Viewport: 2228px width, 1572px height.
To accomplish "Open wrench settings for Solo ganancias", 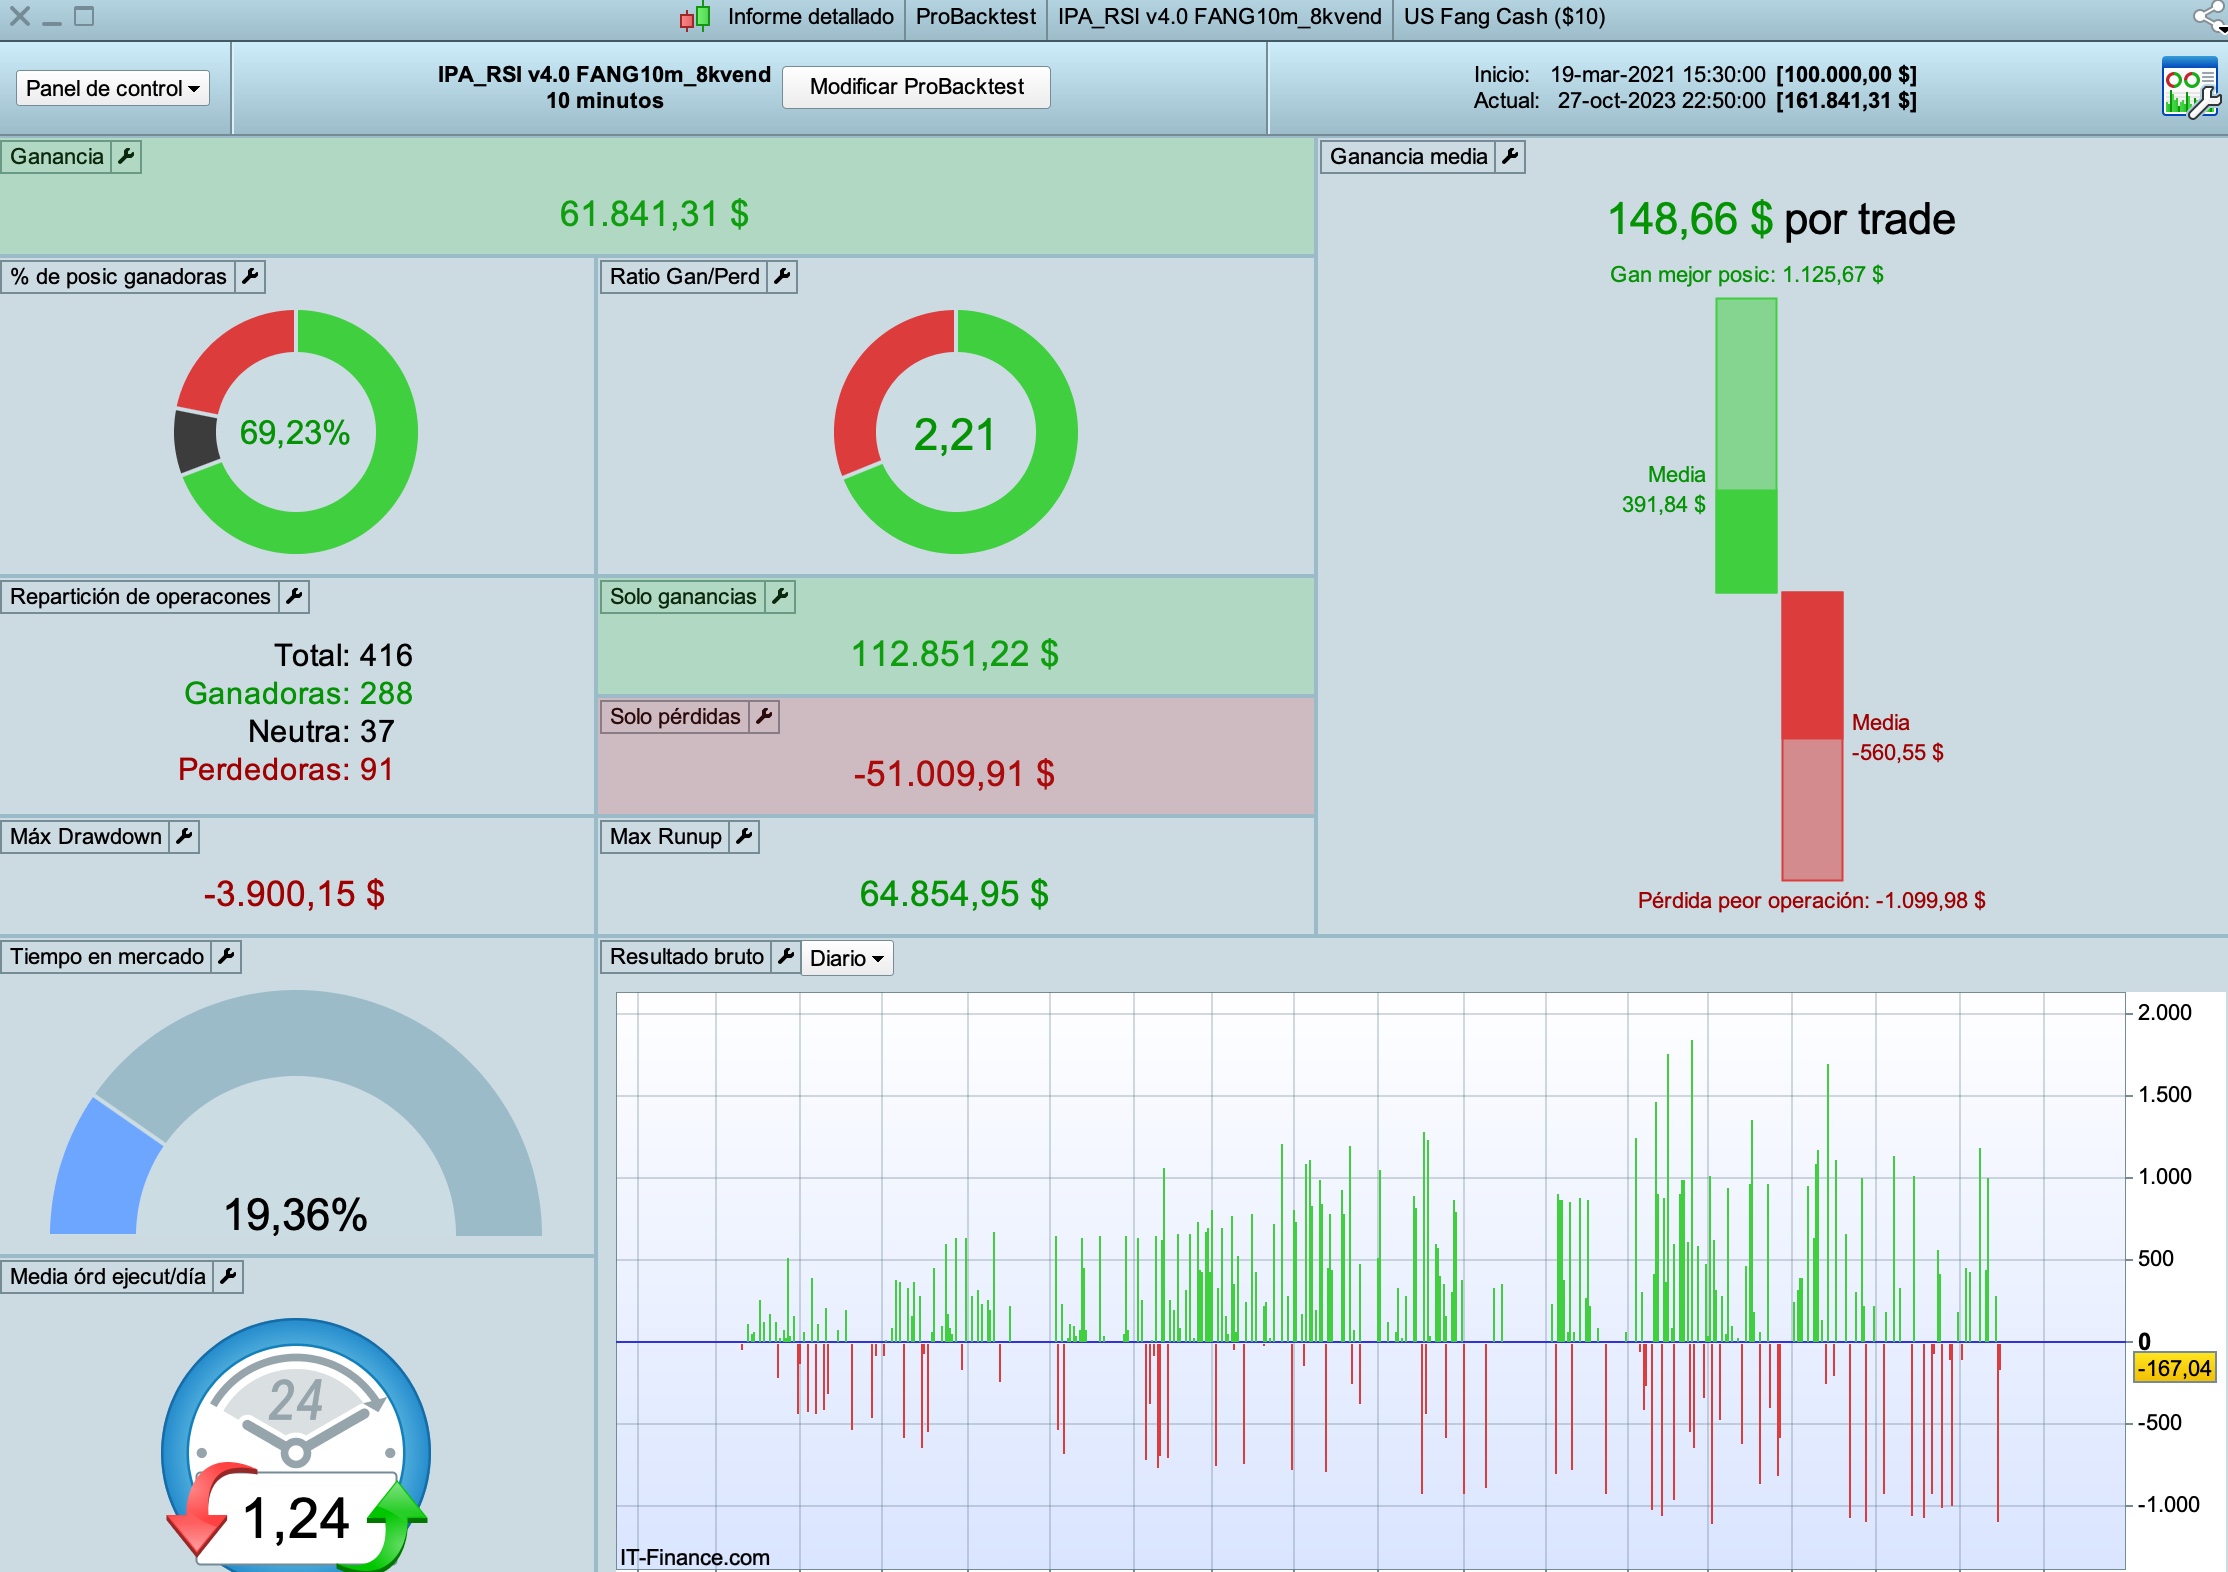I will pyautogui.click(x=780, y=597).
